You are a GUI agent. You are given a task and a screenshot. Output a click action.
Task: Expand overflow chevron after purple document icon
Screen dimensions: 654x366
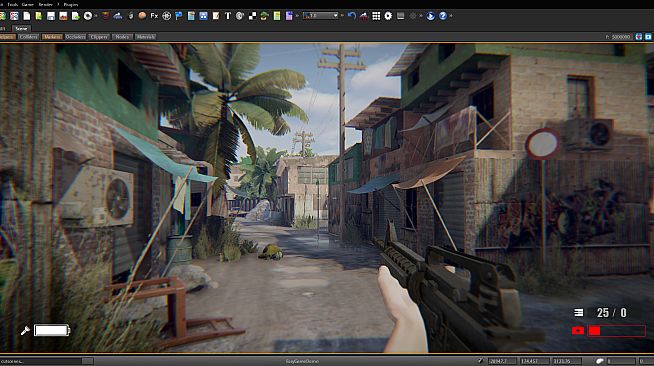pyautogui.click(x=297, y=16)
